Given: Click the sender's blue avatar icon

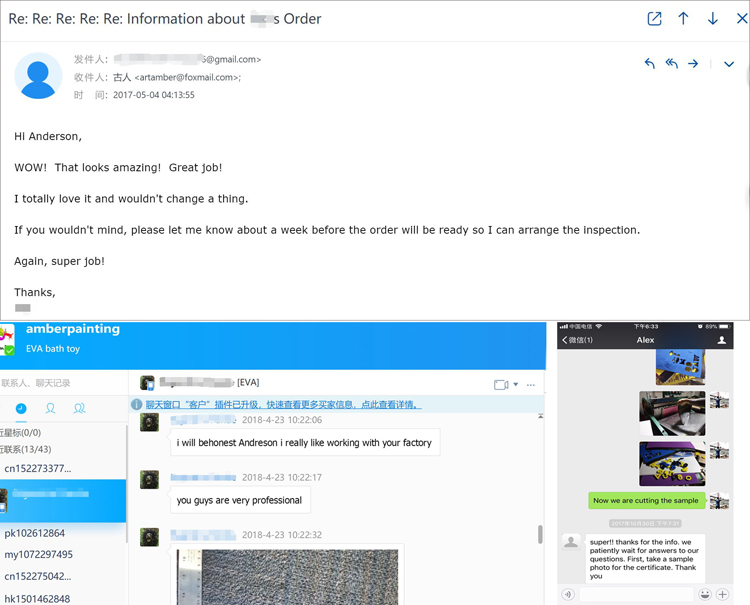Looking at the screenshot, I should [39, 75].
